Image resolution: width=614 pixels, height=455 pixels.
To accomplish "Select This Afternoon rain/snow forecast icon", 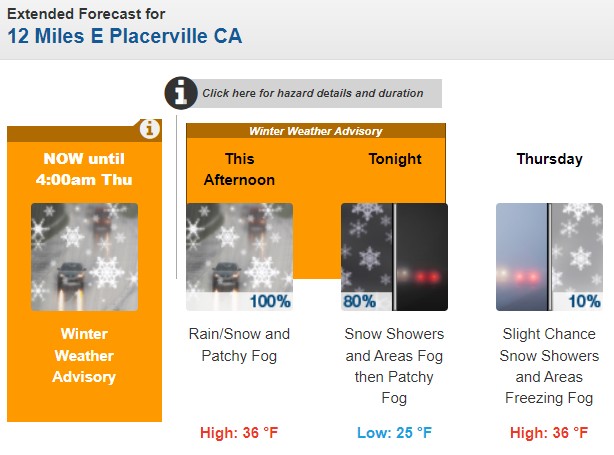I will tap(239, 257).
